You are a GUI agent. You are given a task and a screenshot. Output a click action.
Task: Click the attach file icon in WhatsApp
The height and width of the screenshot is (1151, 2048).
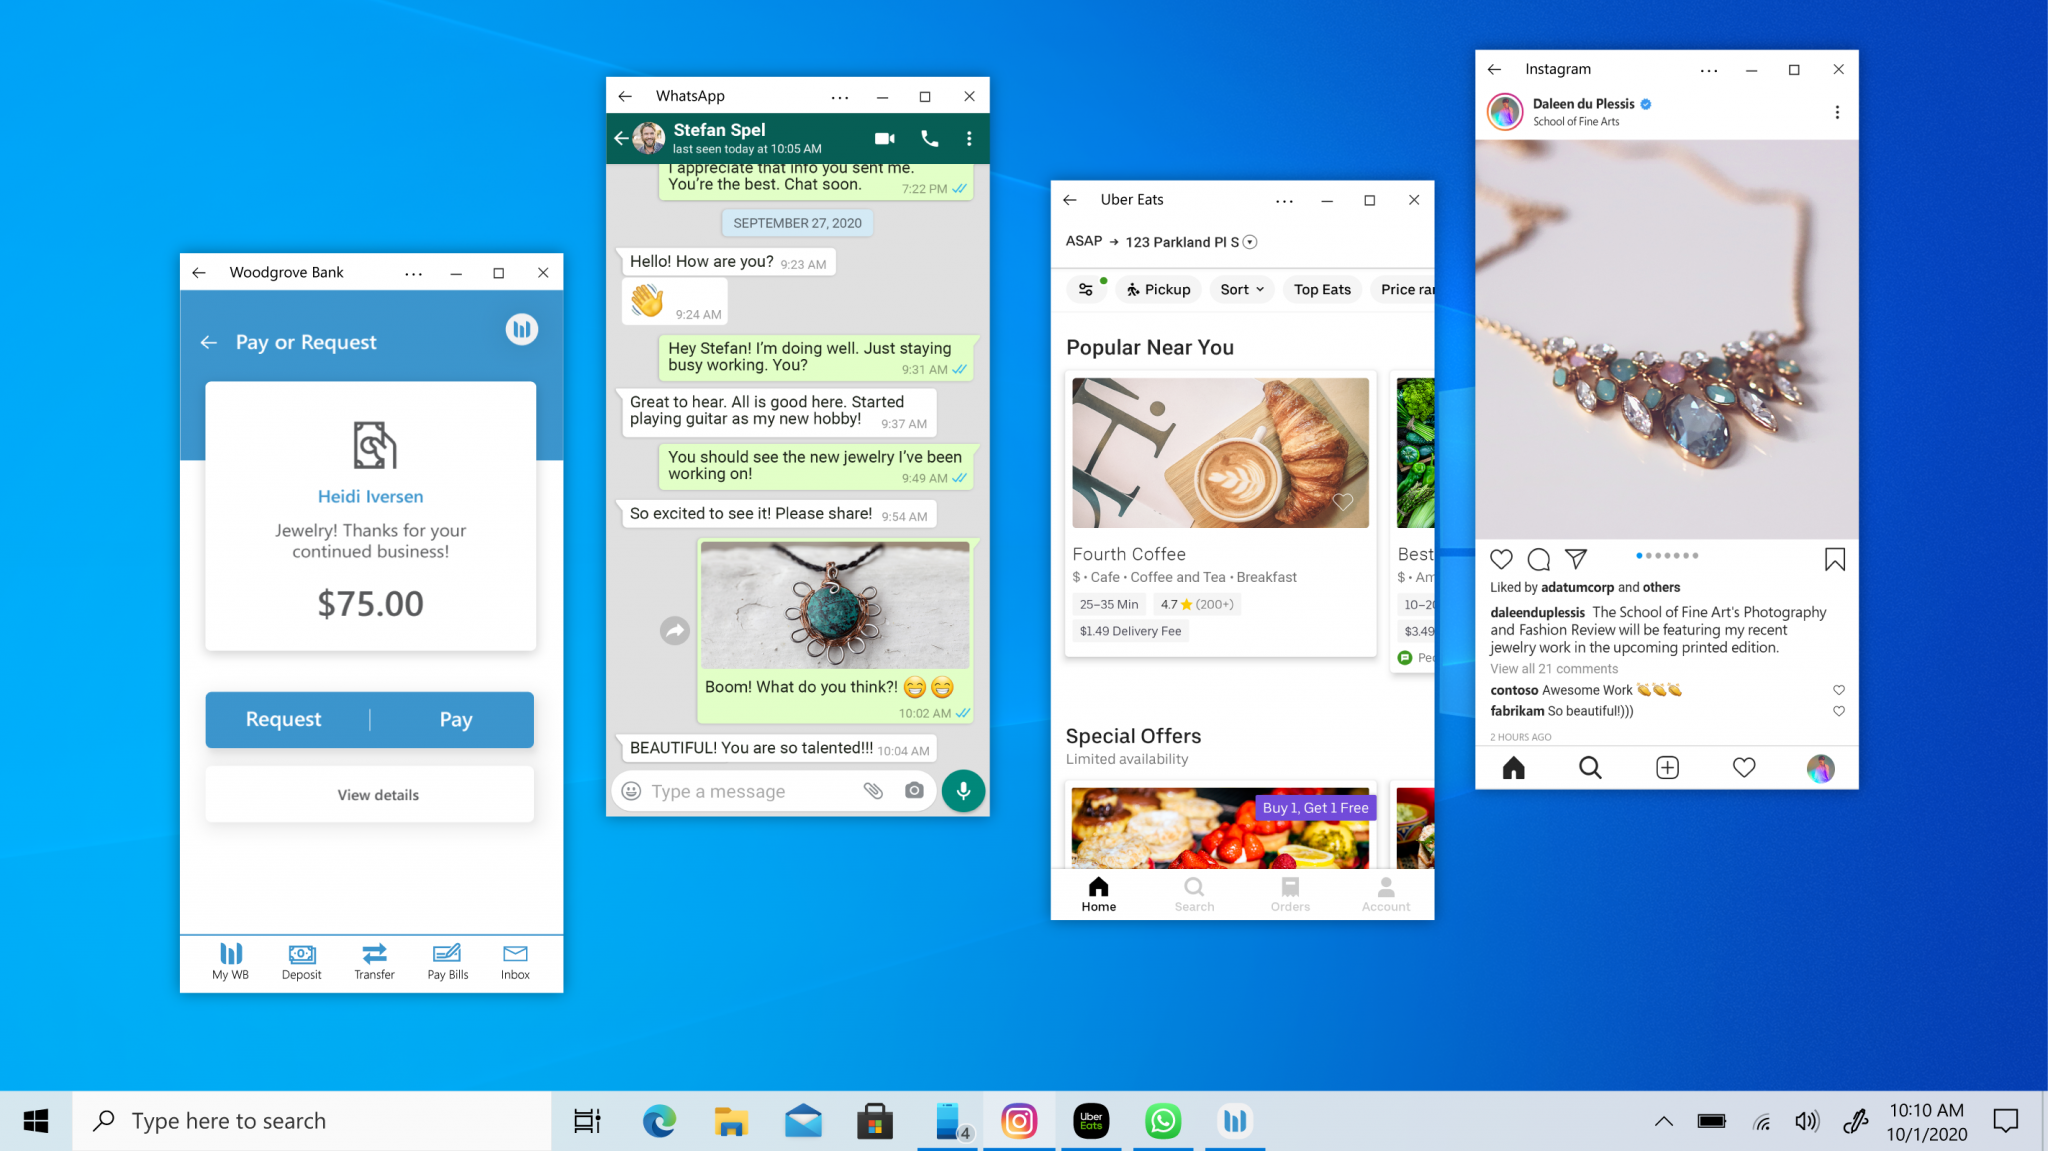click(x=871, y=789)
